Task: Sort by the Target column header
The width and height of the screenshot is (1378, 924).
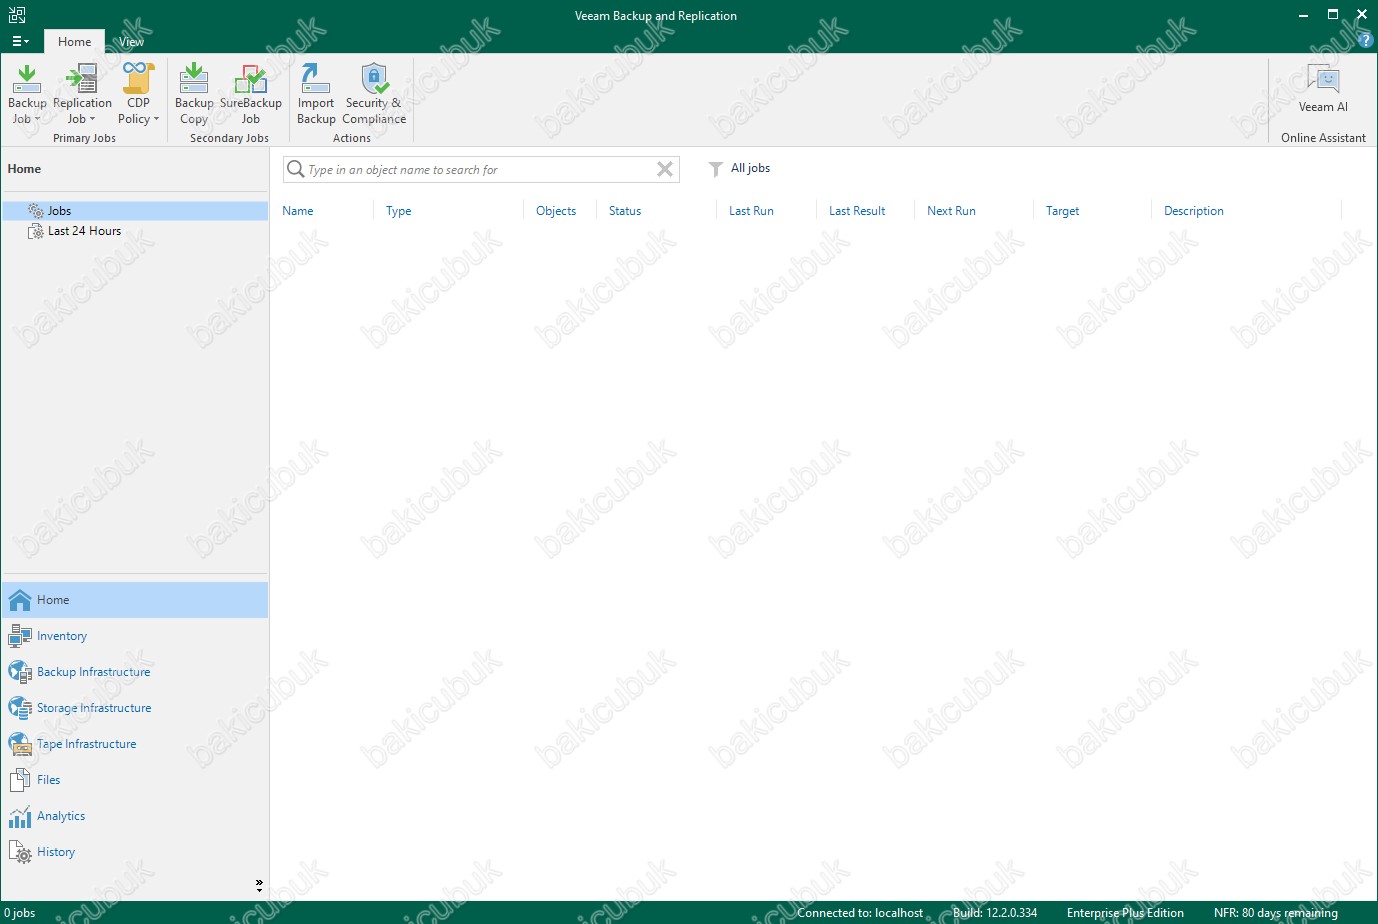Action: (x=1062, y=211)
